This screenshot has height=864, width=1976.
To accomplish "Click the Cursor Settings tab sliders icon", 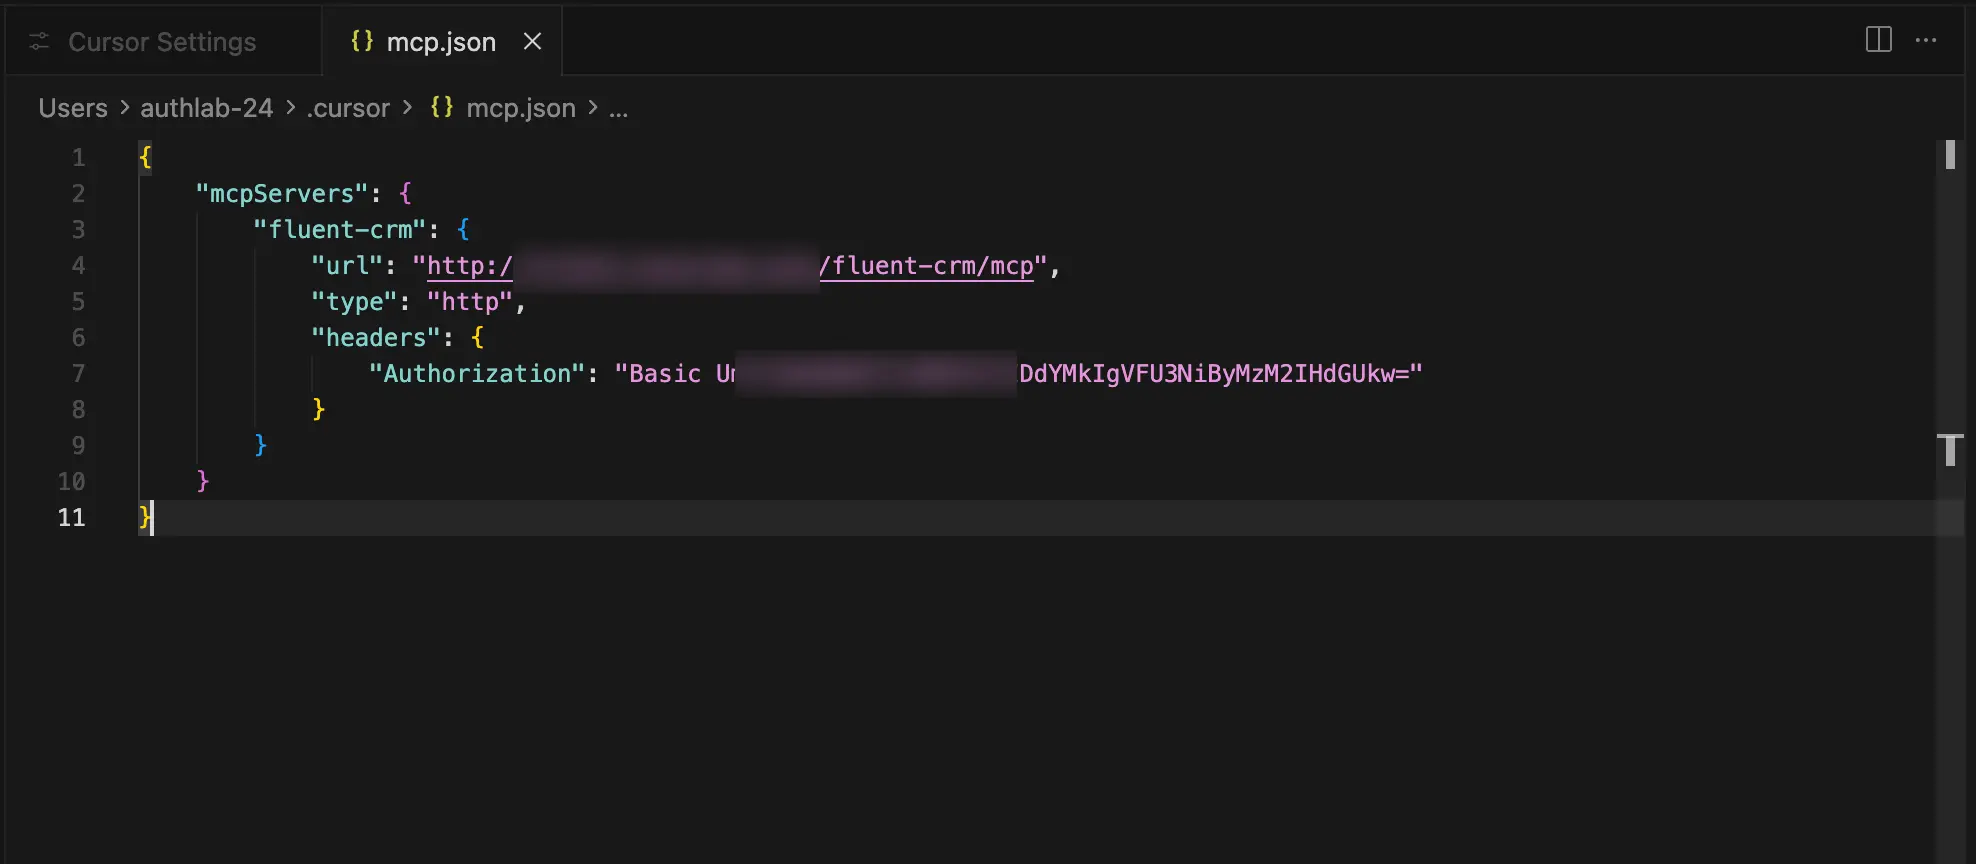I will click(39, 42).
